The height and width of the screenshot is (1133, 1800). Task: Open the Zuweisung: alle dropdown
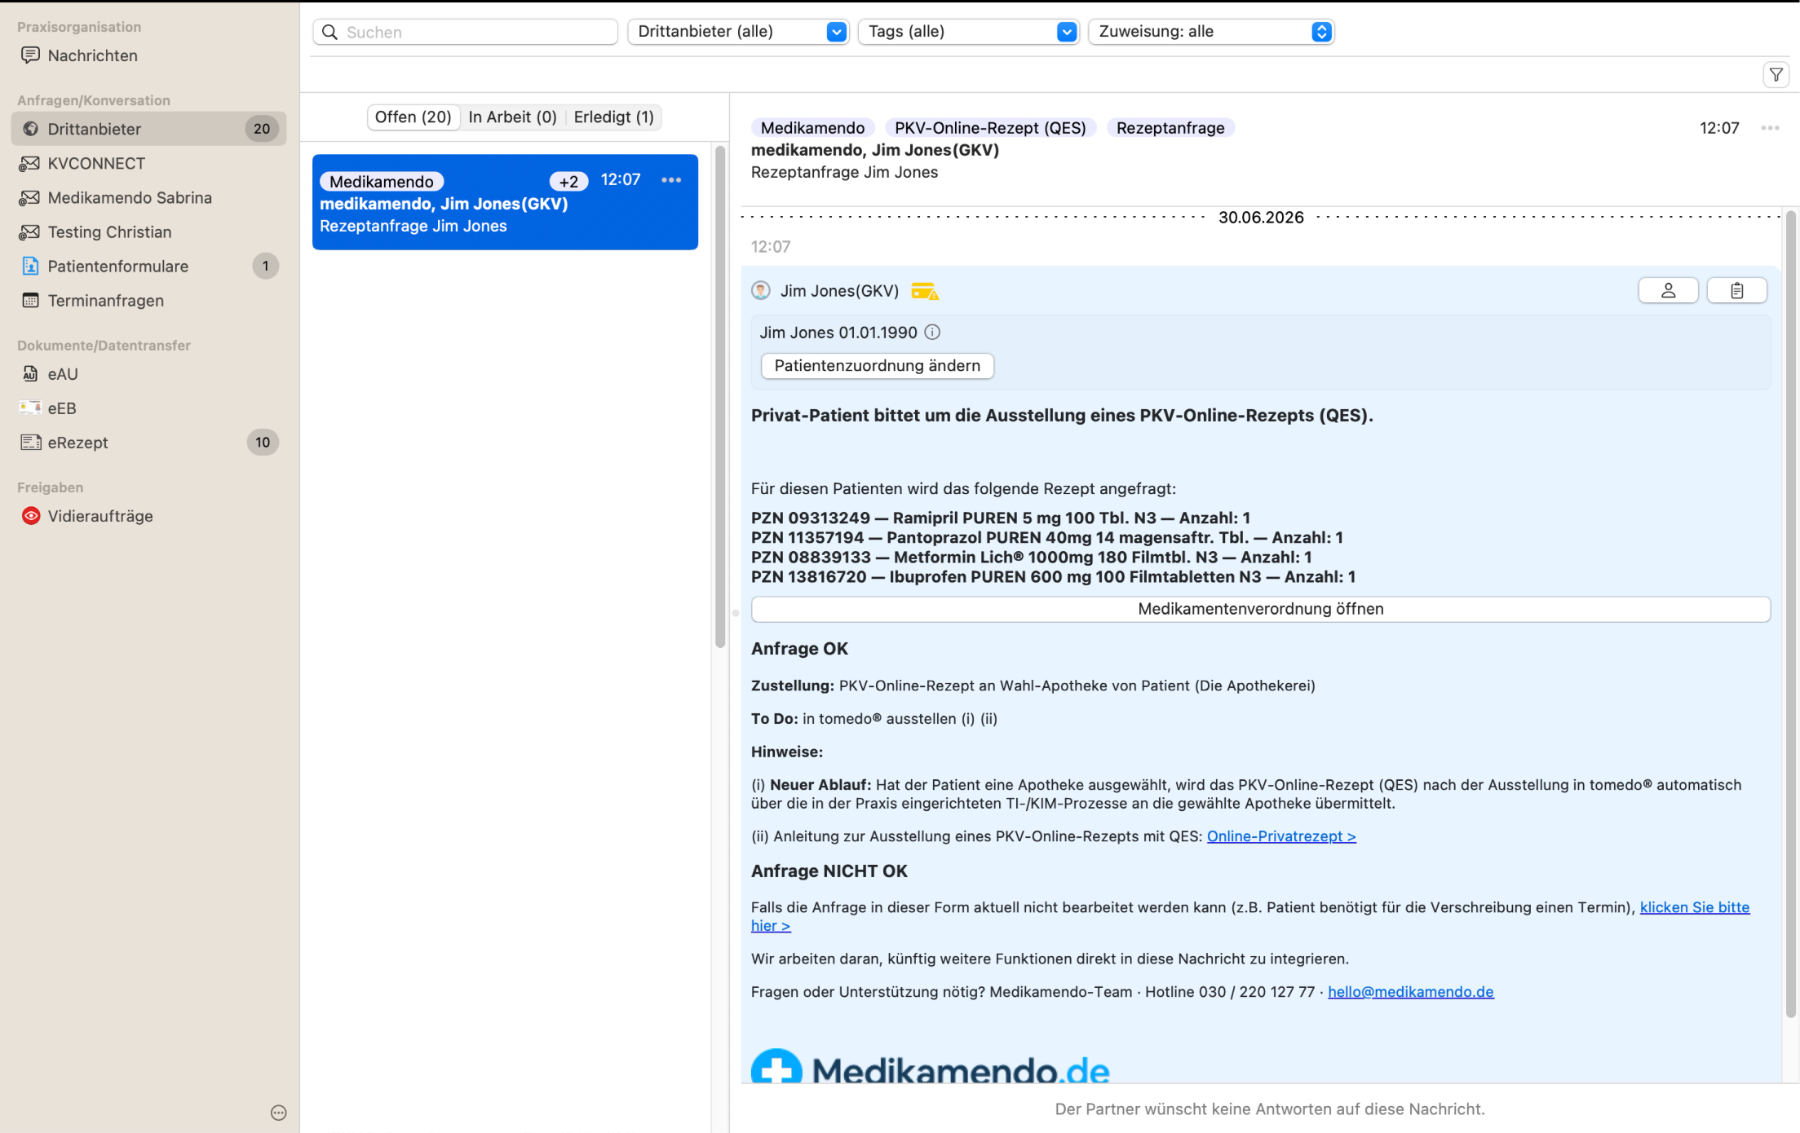(x=1211, y=31)
